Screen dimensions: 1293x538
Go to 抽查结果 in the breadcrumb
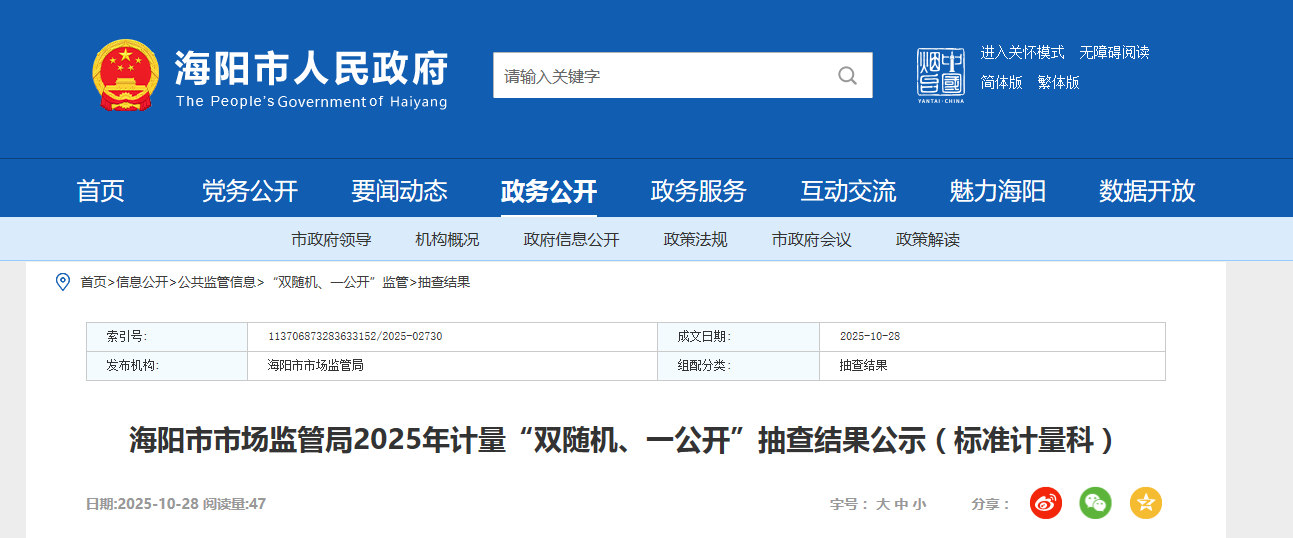click(444, 282)
